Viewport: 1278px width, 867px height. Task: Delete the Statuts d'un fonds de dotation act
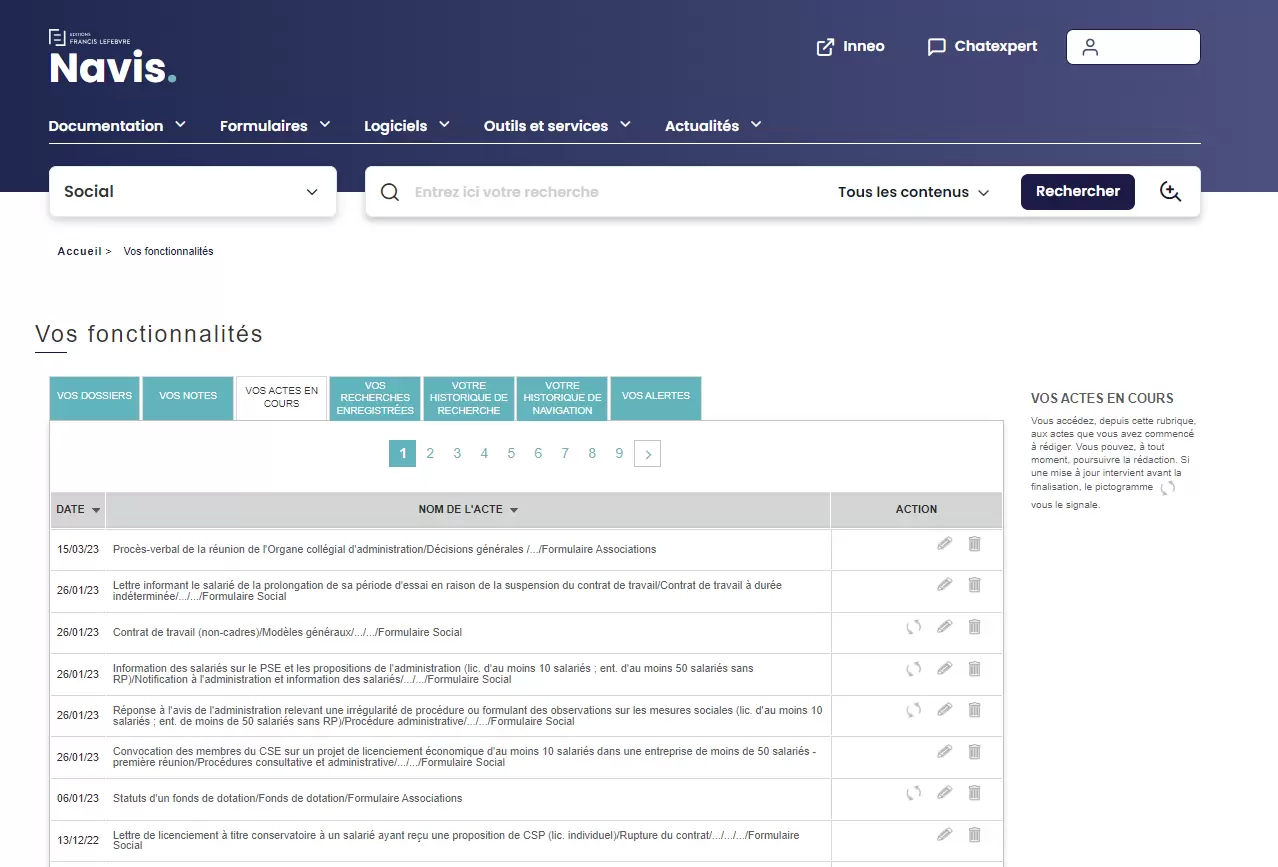click(x=974, y=793)
